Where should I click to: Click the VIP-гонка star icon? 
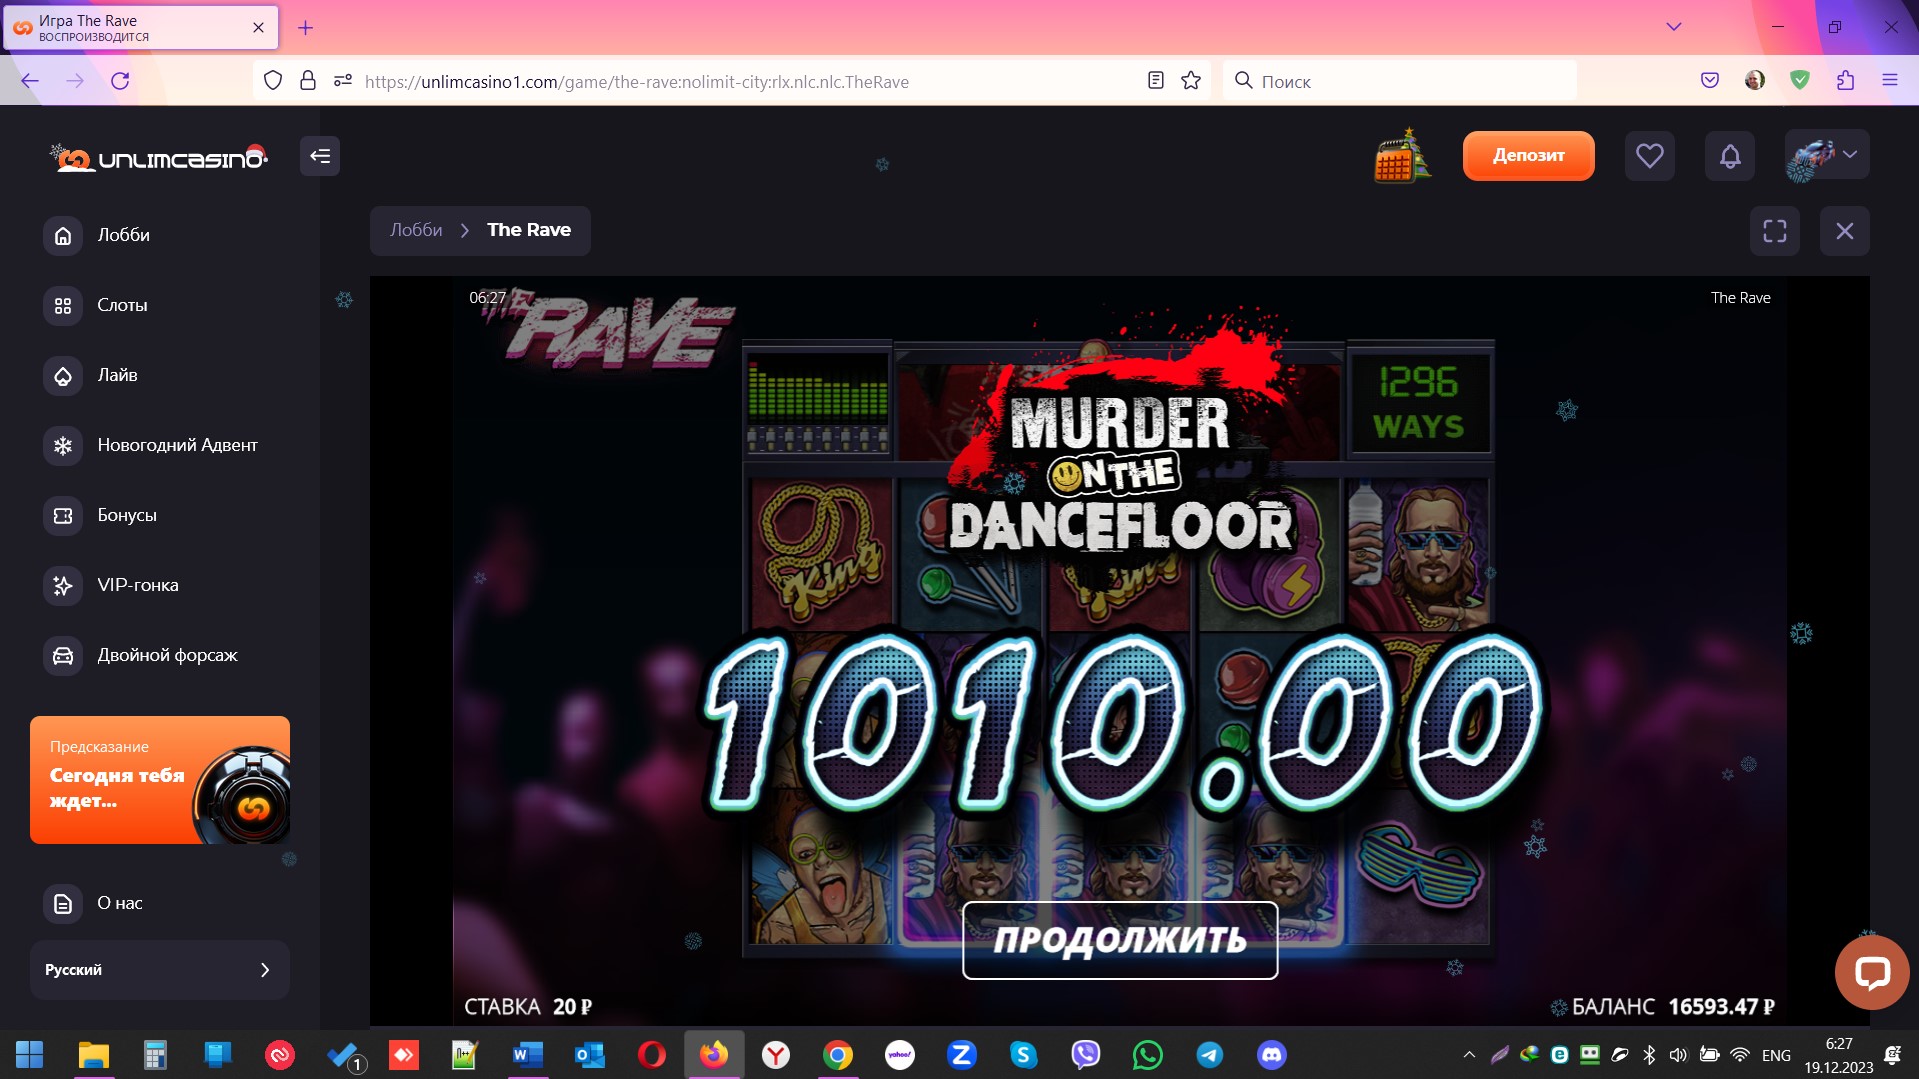coord(63,585)
